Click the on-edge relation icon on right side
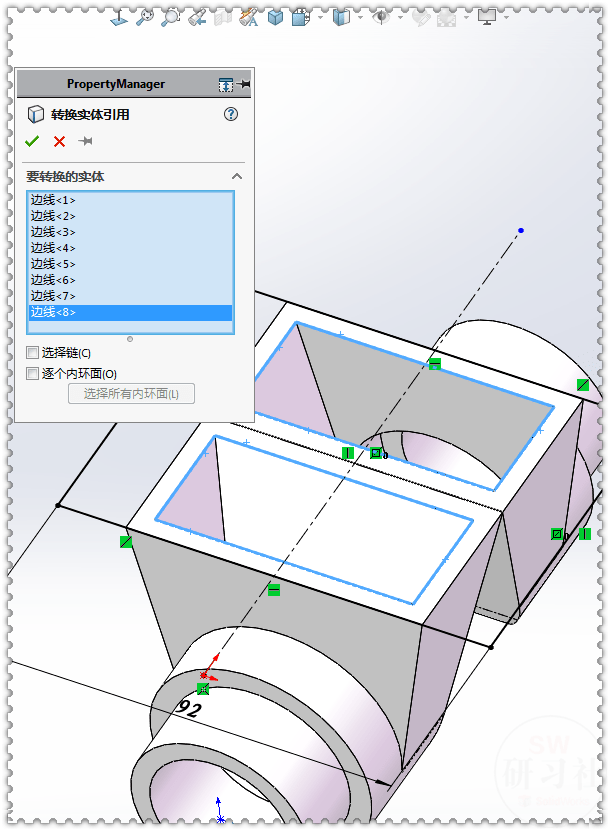Image resolution: width=610 pixels, height=831 pixels. tap(556, 534)
